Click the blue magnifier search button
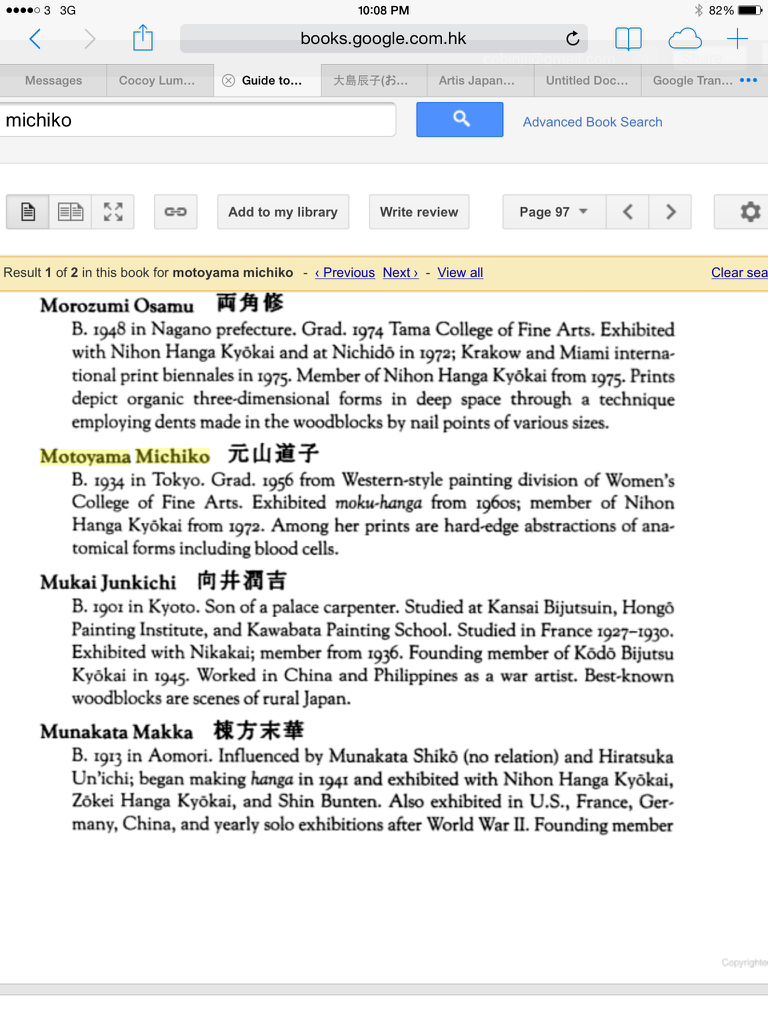Screen dimensions: 768x1024 pyautogui.click(x=460, y=120)
